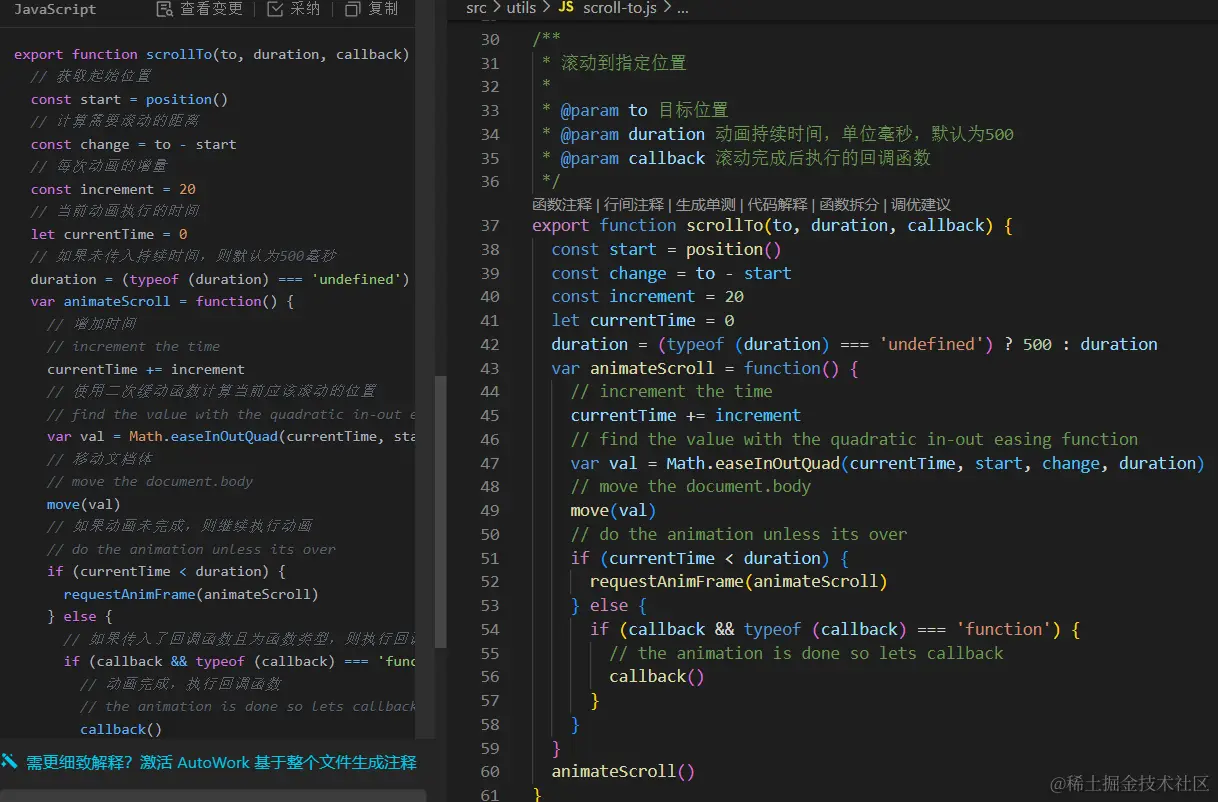The height and width of the screenshot is (802, 1218).
Task: Click the 函数拆分 code lens action
Action: coord(850,204)
